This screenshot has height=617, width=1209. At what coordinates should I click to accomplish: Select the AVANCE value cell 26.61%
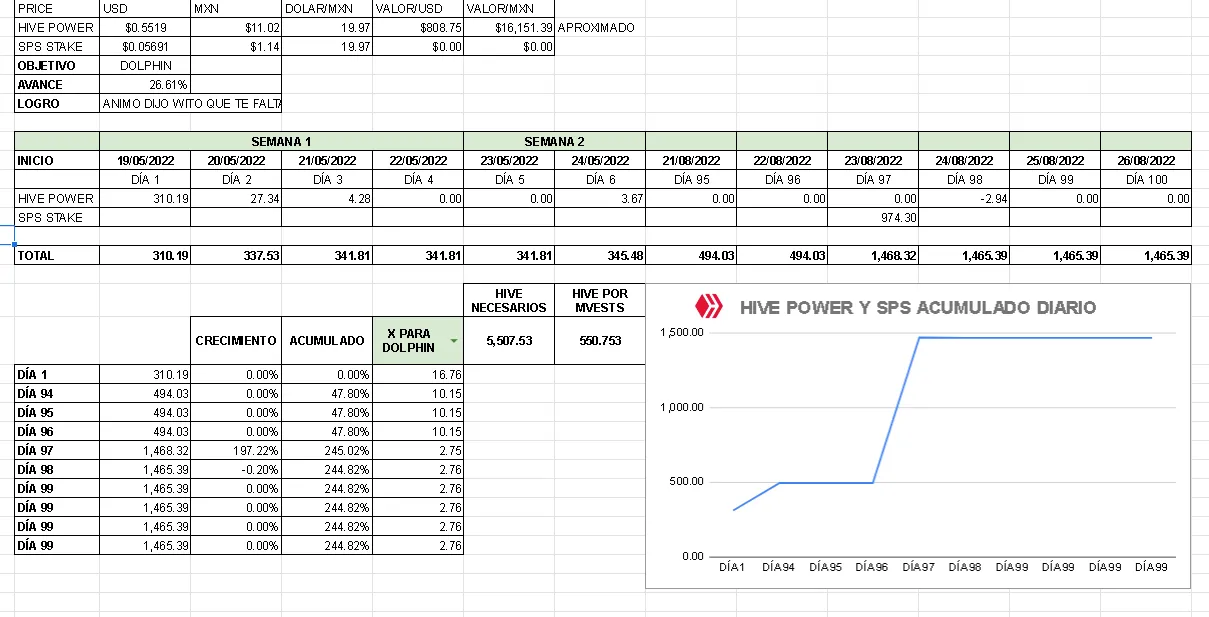click(x=145, y=84)
